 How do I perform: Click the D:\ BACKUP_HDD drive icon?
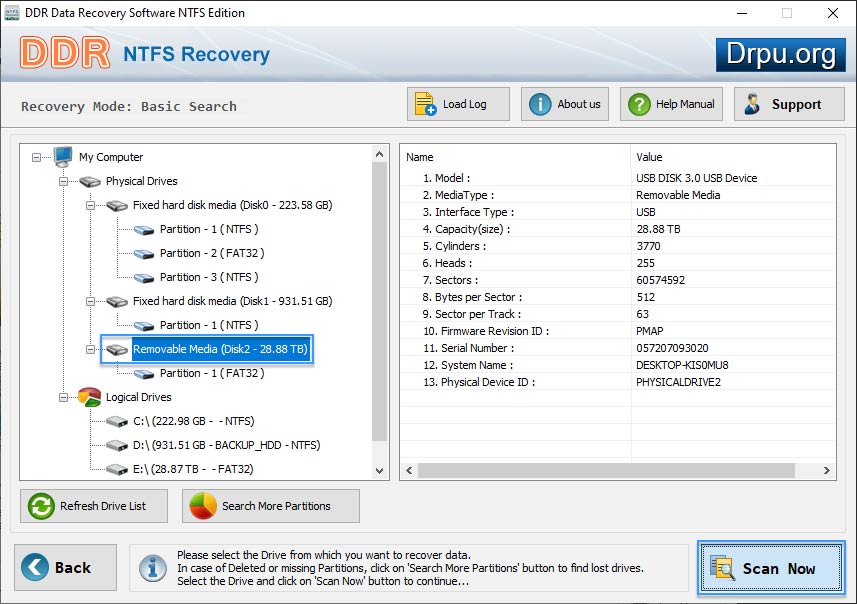pyautogui.click(x=117, y=445)
